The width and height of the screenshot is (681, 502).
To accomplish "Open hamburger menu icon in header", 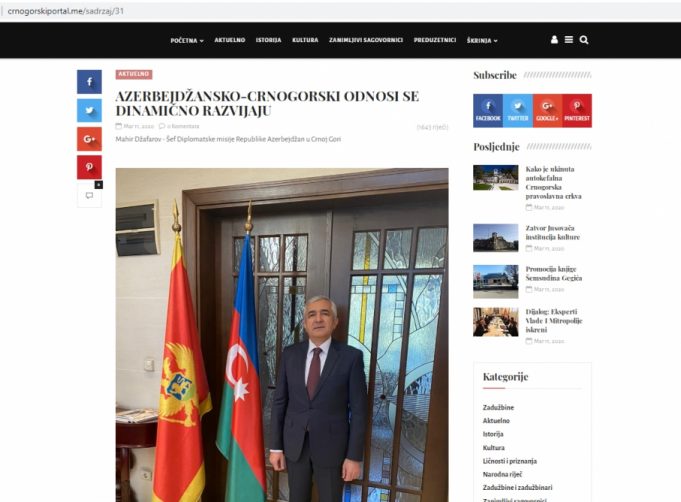I will point(569,40).
